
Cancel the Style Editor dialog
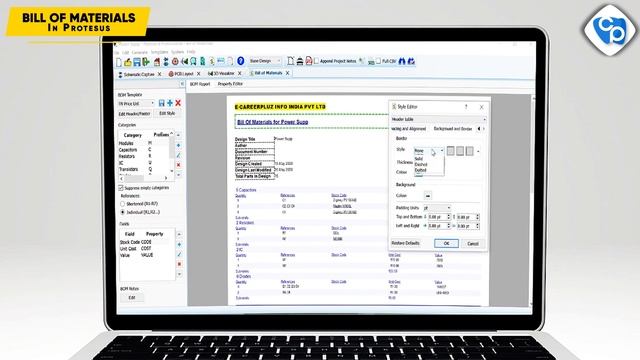(x=473, y=244)
